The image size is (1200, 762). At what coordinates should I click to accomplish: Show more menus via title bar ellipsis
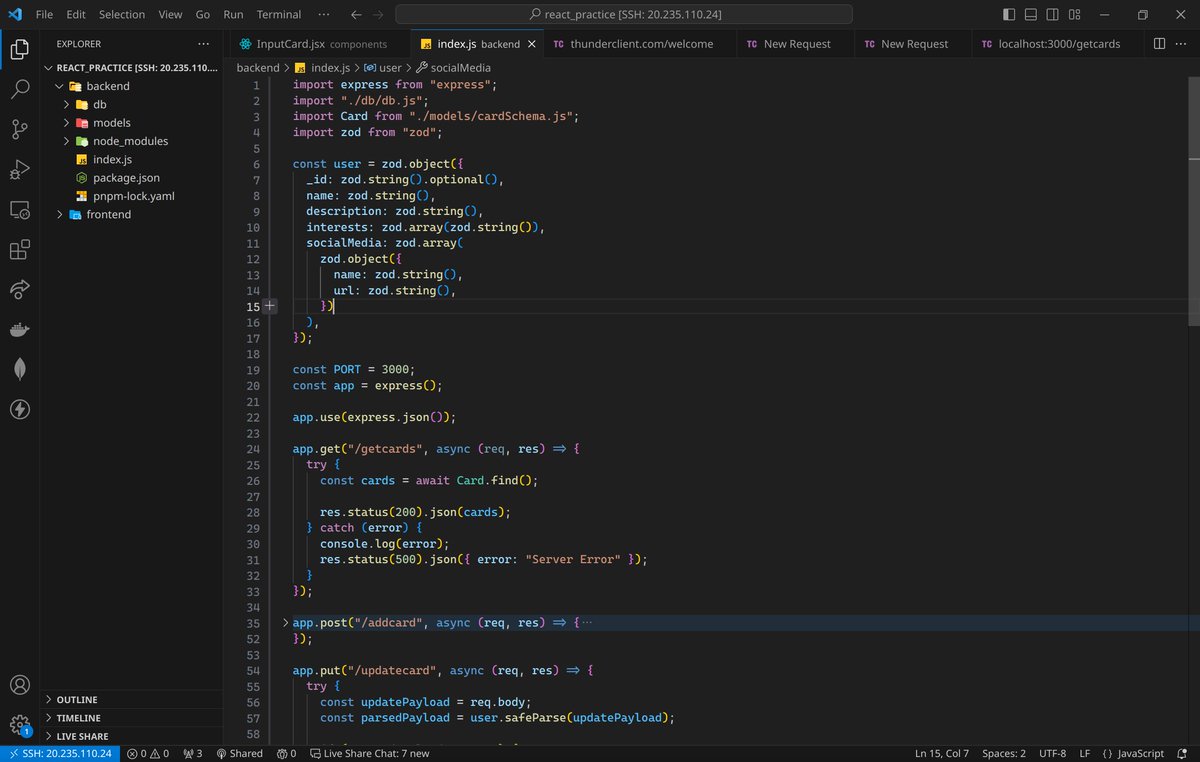pyautogui.click(x=324, y=14)
